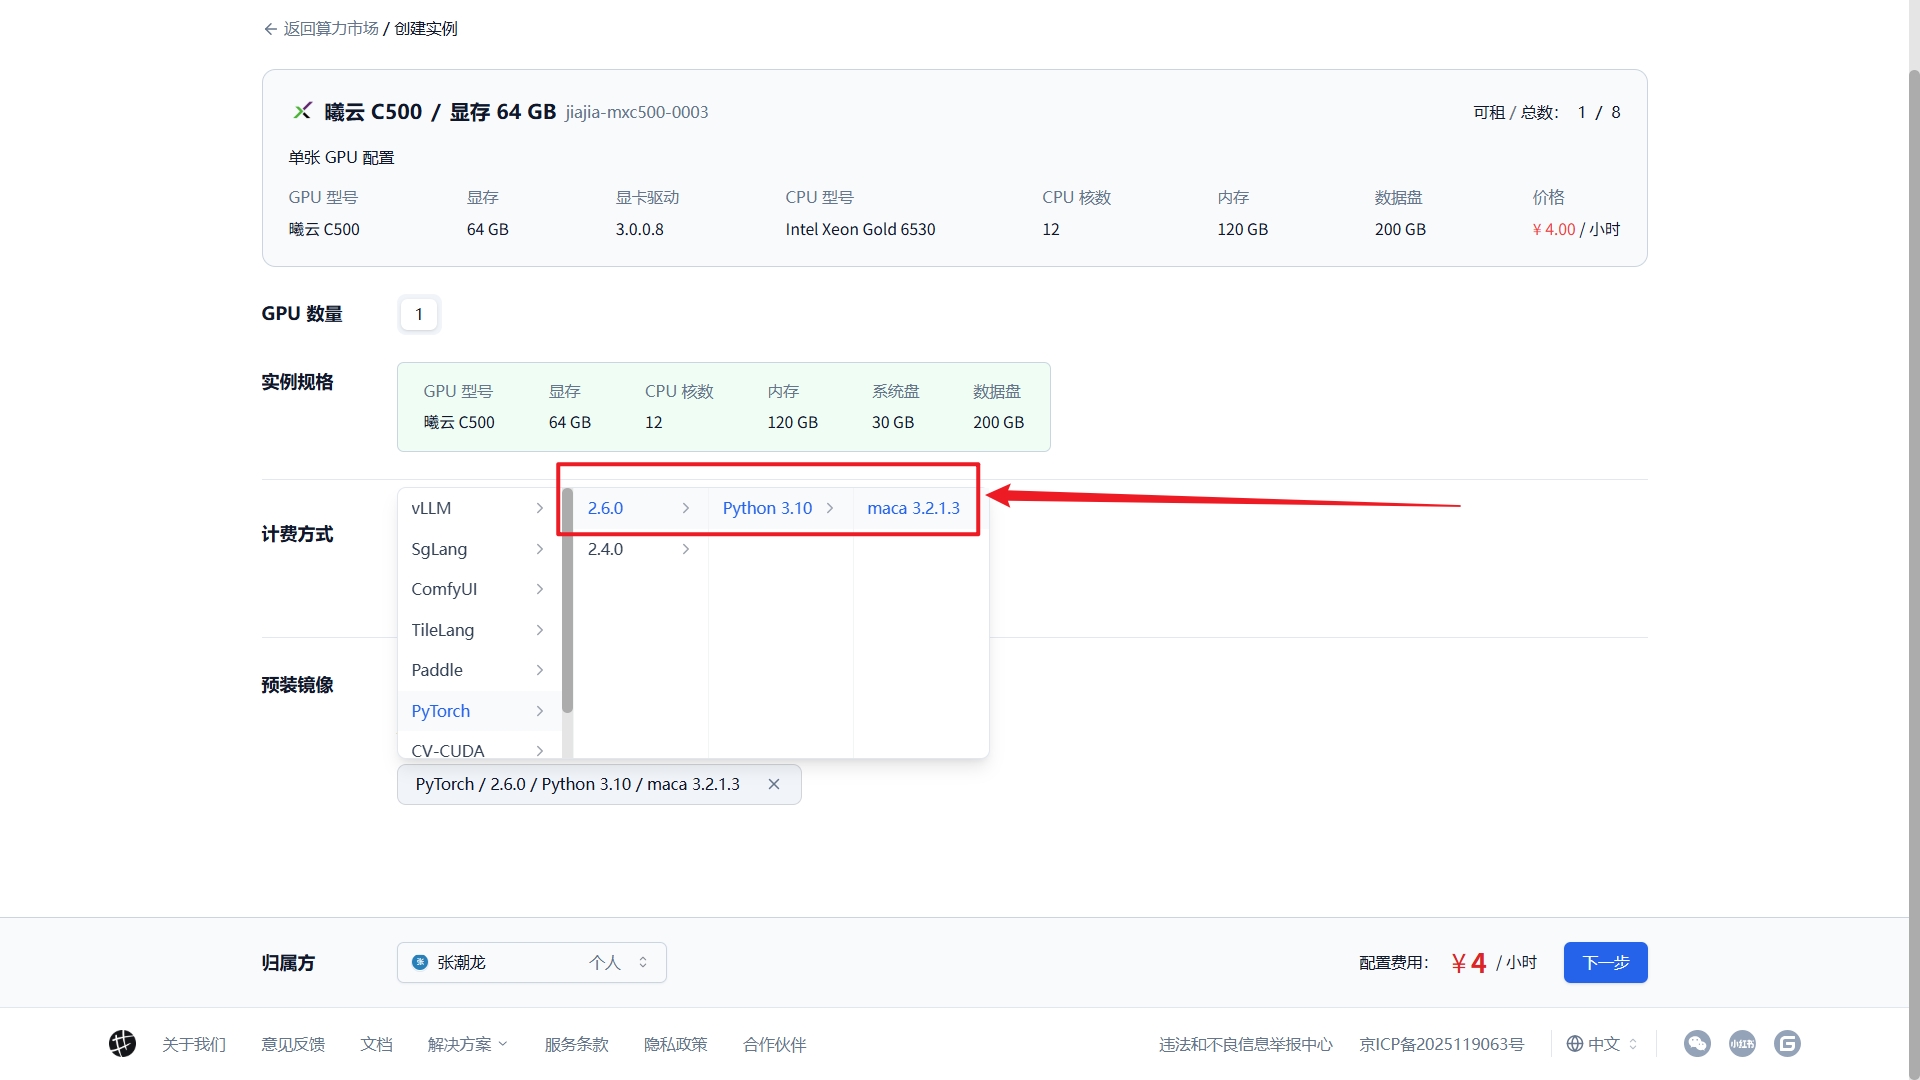Open the 服务条款 footer link
Image resolution: width=1920 pixels, height=1080 pixels.
(576, 1044)
